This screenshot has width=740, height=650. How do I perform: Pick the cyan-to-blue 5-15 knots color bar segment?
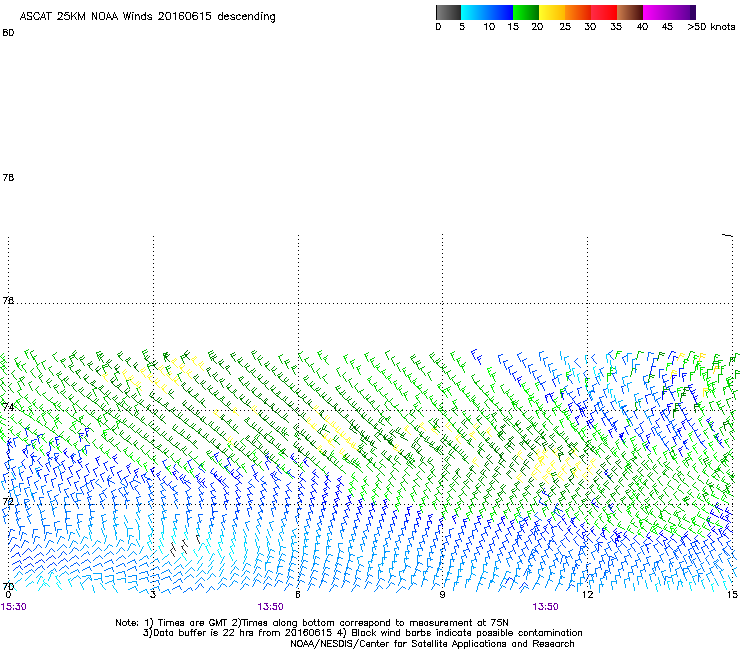487,12
